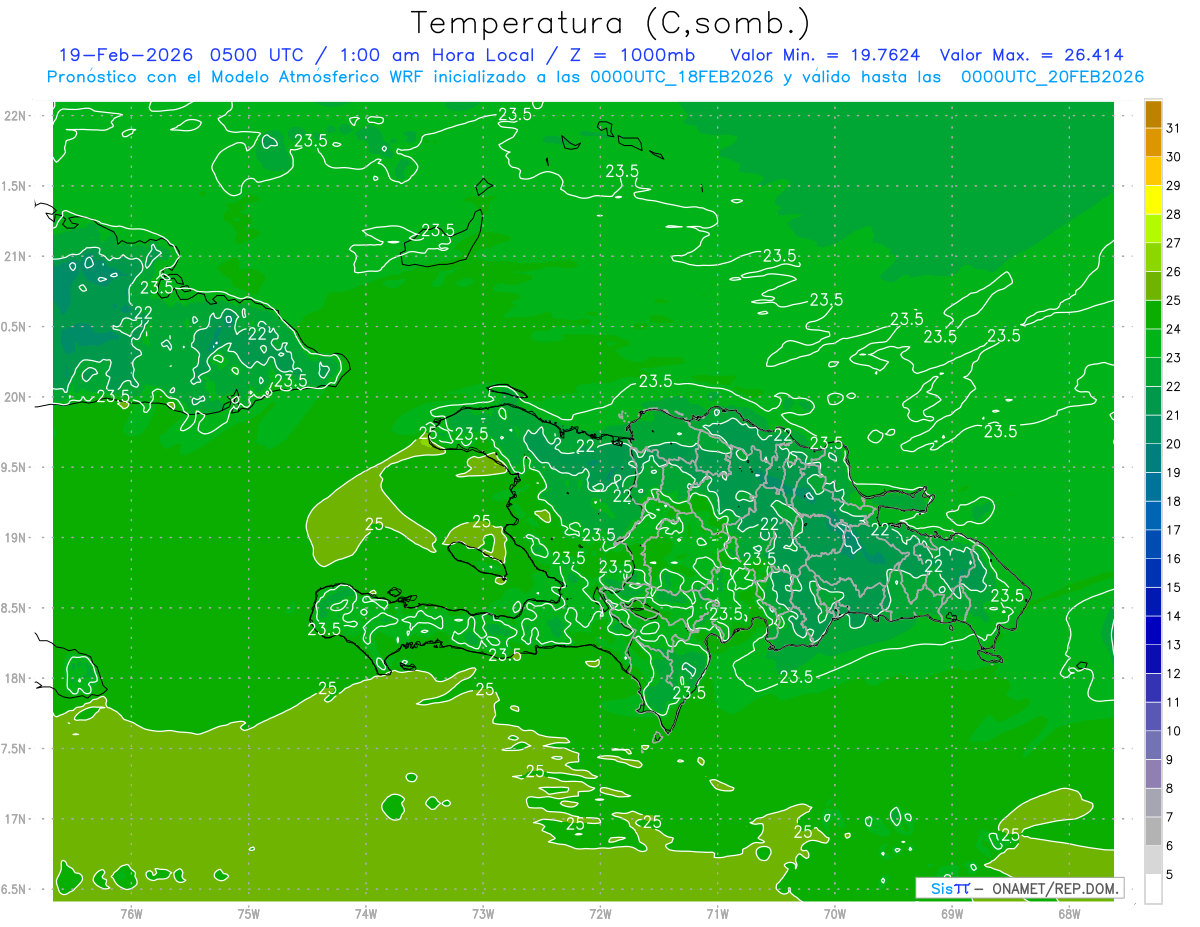The width and height of the screenshot is (1200, 927).
Task: Click the "Valor Min. = 19.7624" value
Action: click(825, 55)
